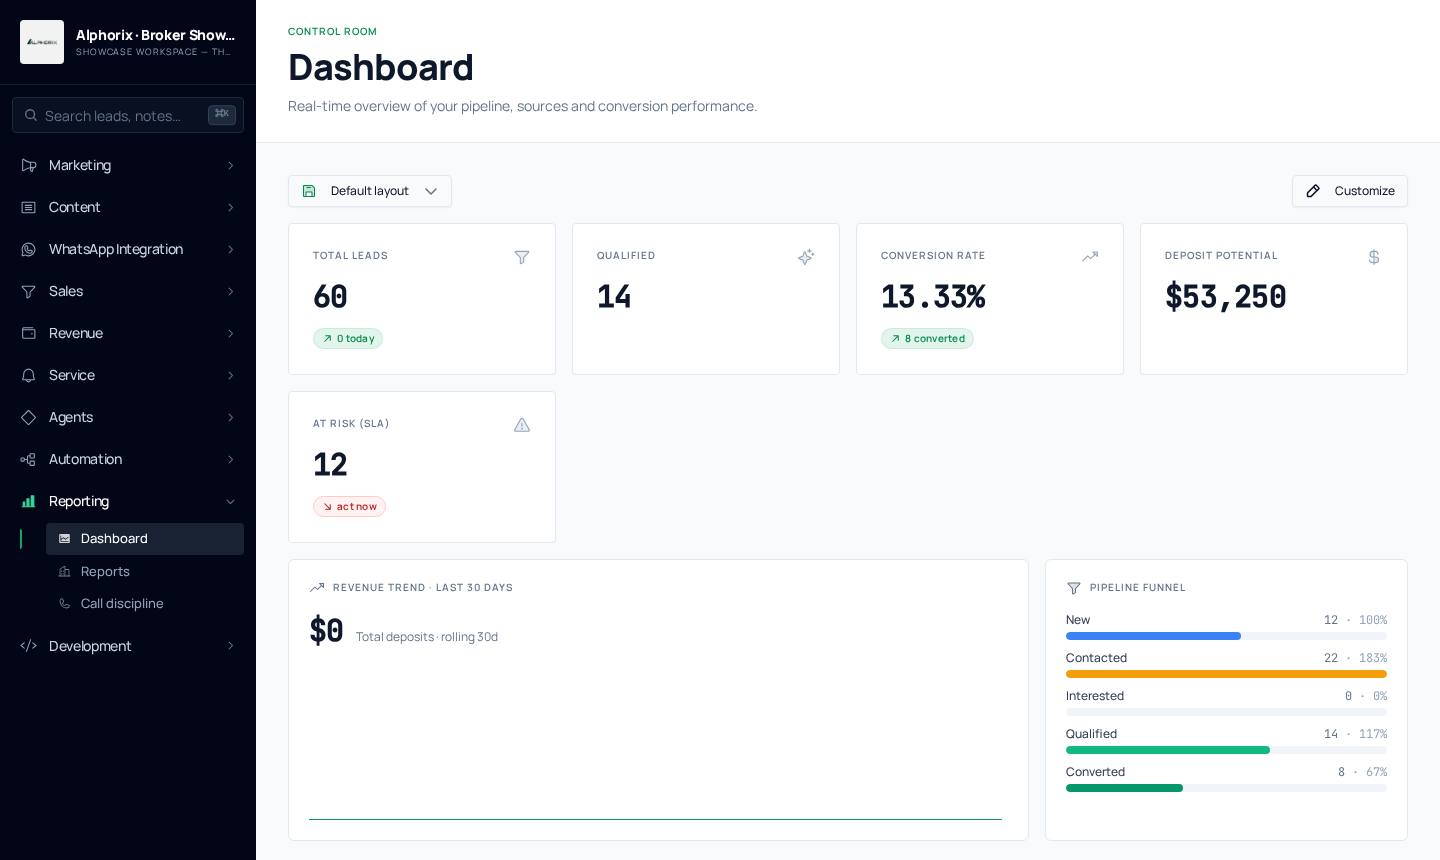This screenshot has height=860, width=1440.
Task: Click the Service bell icon
Action: [x=29, y=375]
